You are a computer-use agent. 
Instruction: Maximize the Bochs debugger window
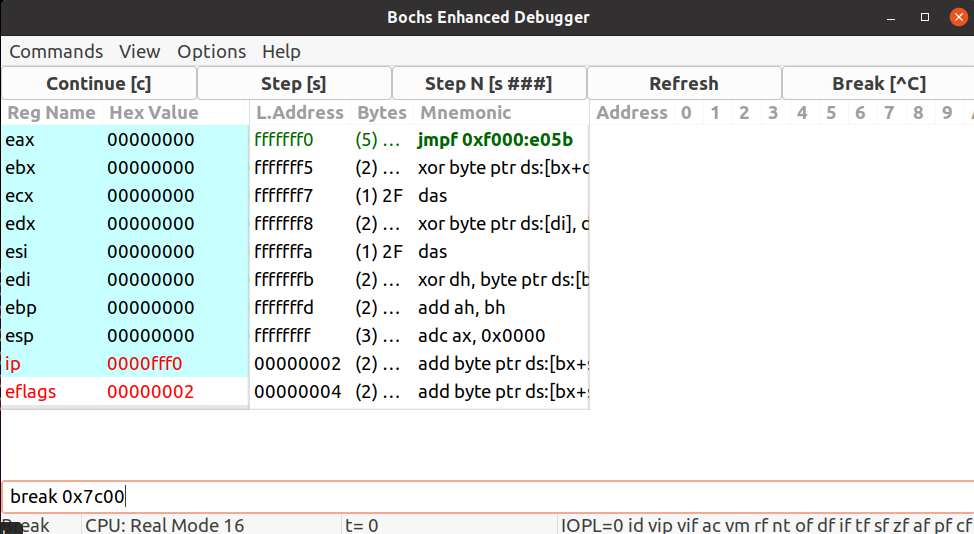(924, 17)
